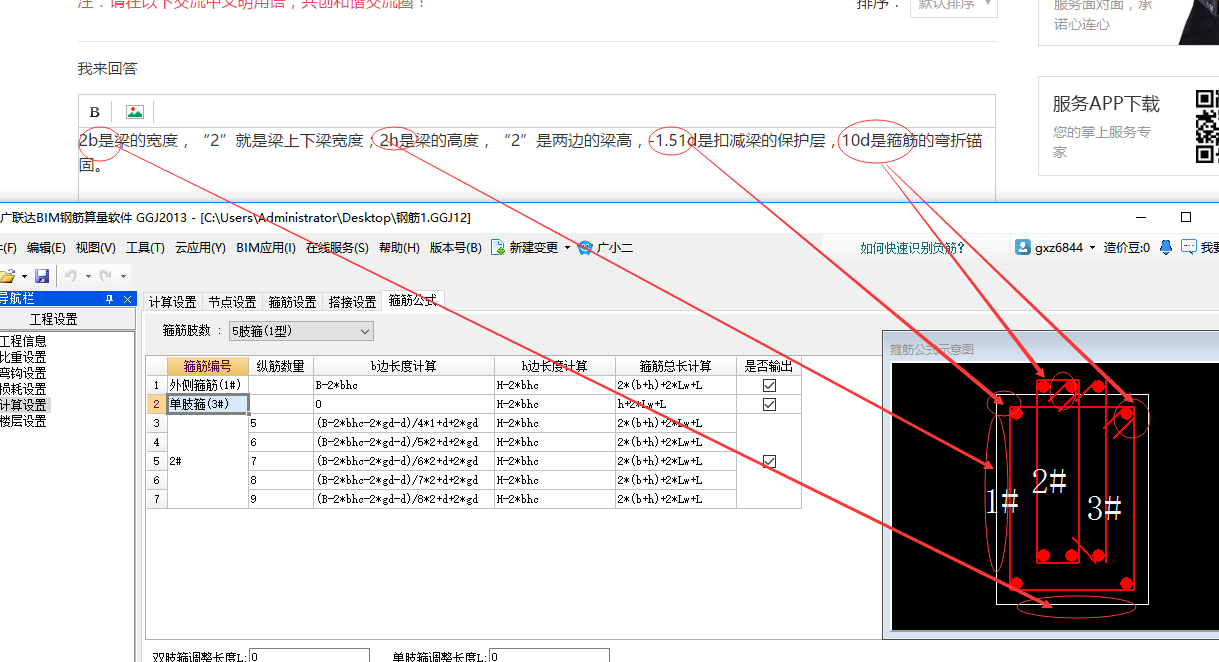Click the h+2*Lw+L formula cell

click(x=676, y=404)
